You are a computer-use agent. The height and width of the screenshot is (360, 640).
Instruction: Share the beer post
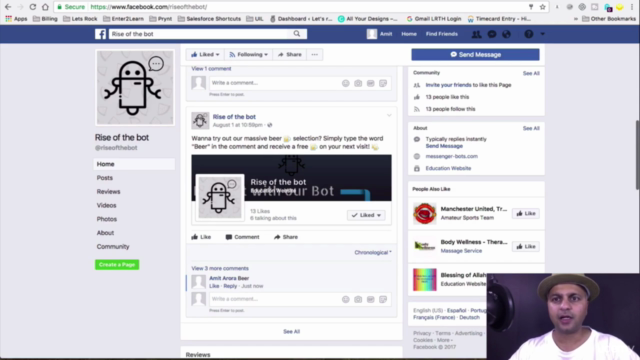286,237
